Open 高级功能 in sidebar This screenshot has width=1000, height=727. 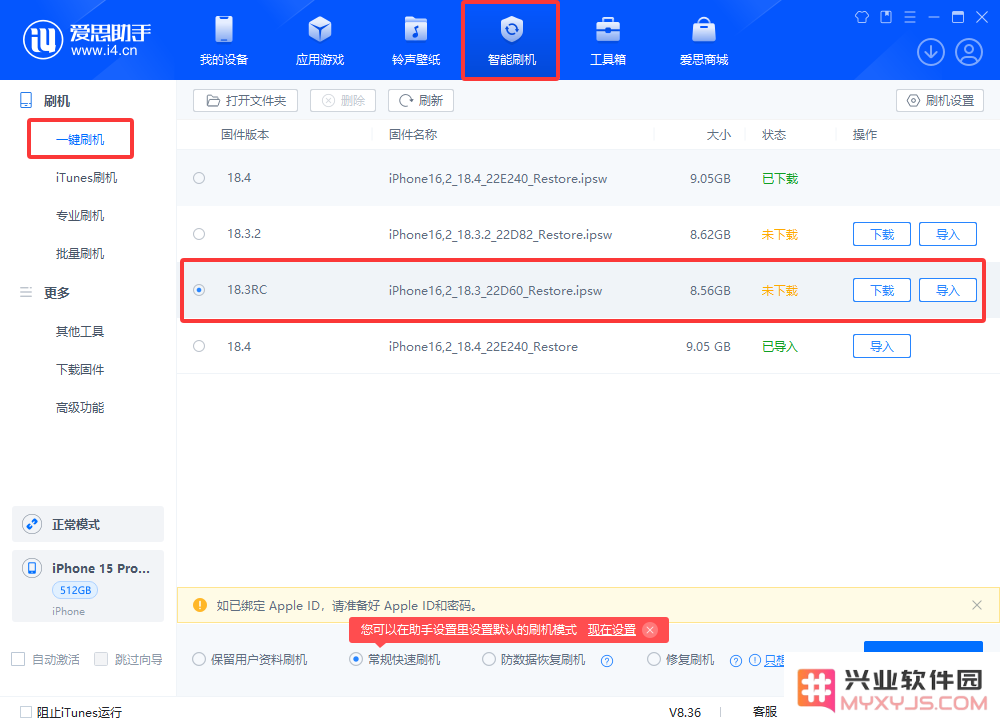pos(80,408)
